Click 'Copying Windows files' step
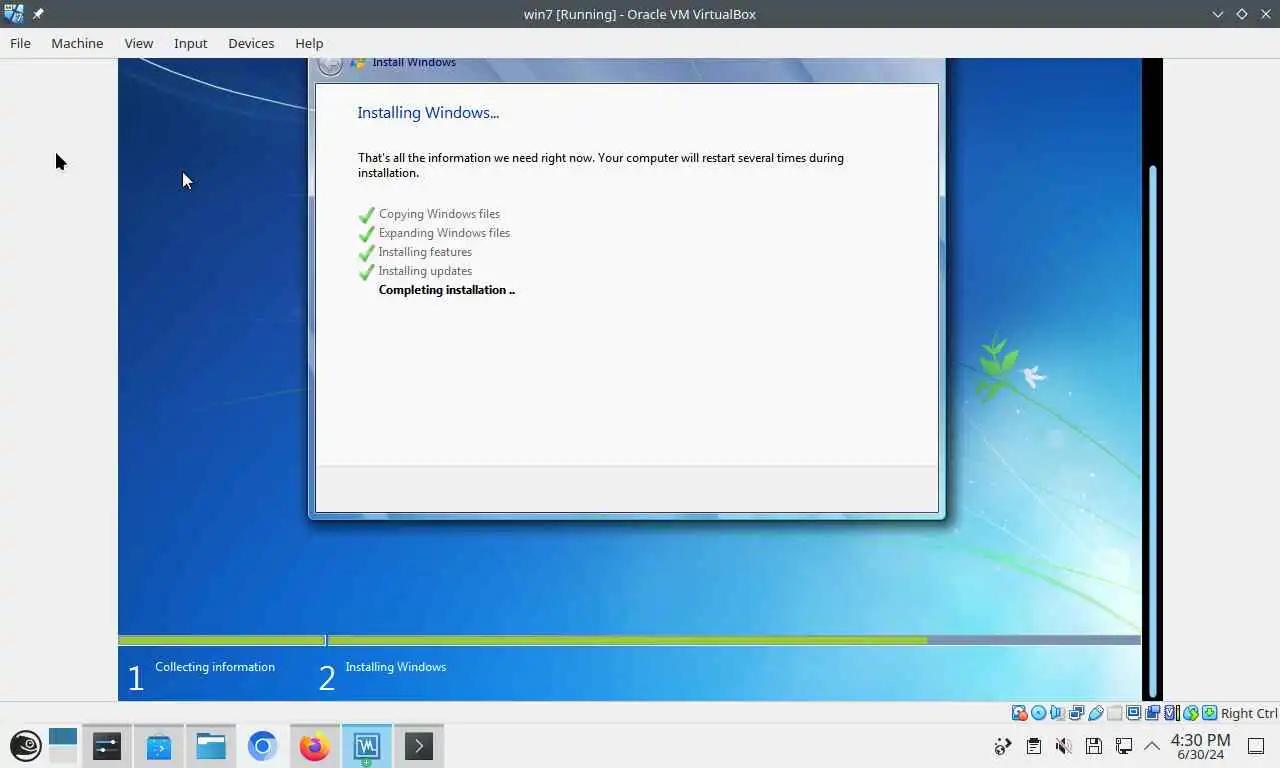Viewport: 1280px width, 768px height. tap(439, 214)
